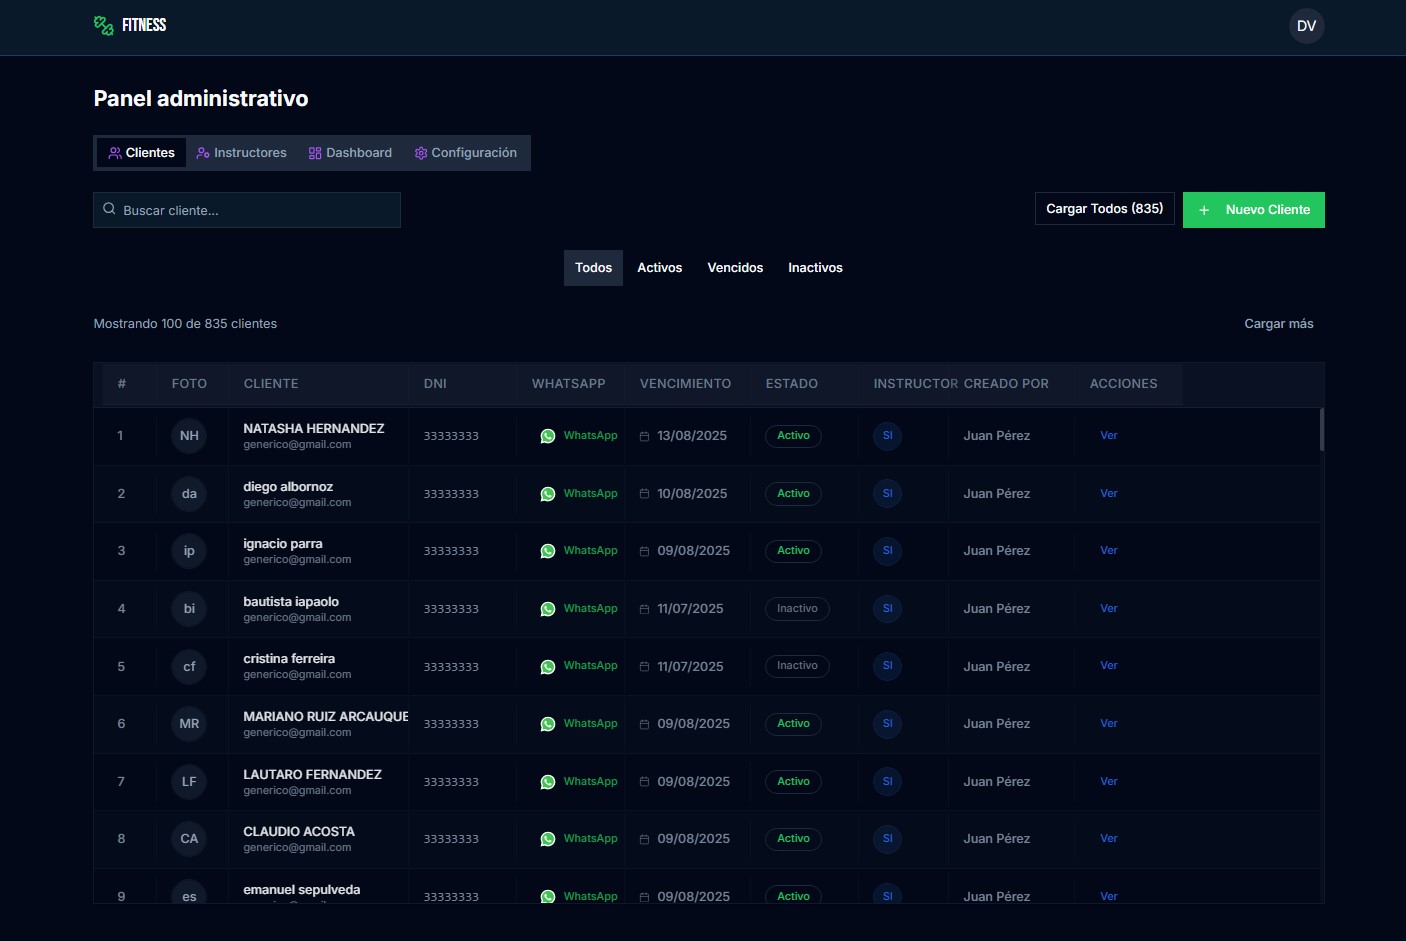The height and width of the screenshot is (941, 1406).
Task: Open the Dashboard tab
Action: (350, 153)
